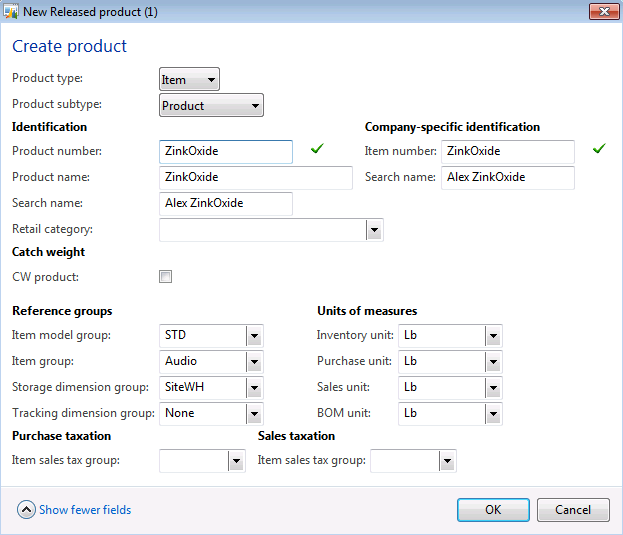Viewport: 623px width, 535px height.
Task: Open the Tracking dimension group dropdown
Action: [254, 414]
